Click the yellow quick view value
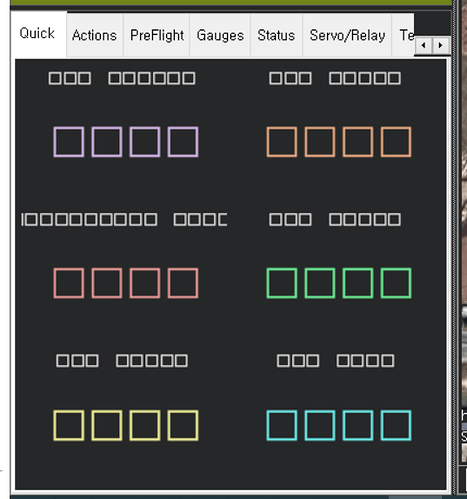 pyautogui.click(x=126, y=425)
